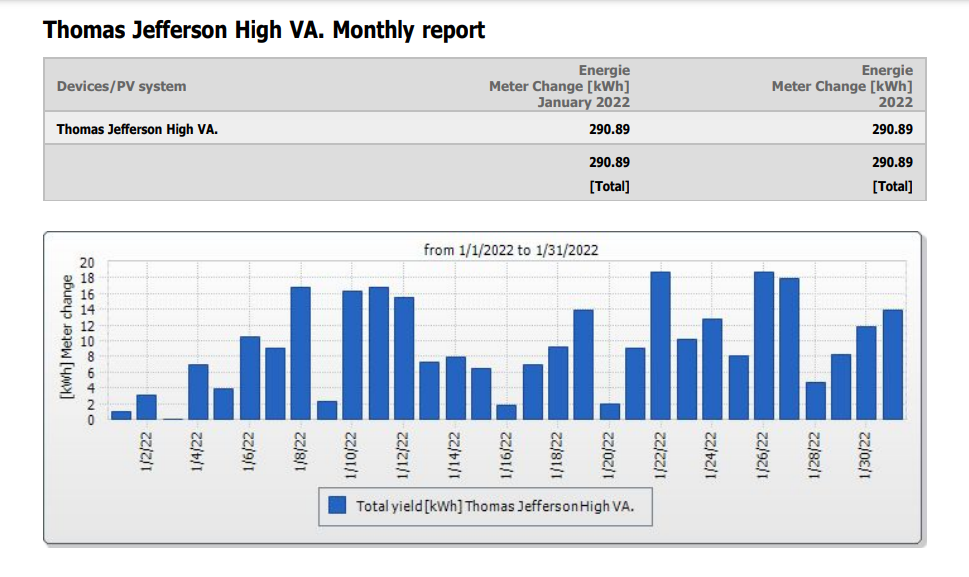This screenshot has height=577, width=969.
Task: Click the report title 'Thomas Jefferson High VA. Monthly report'
Action: click(264, 30)
